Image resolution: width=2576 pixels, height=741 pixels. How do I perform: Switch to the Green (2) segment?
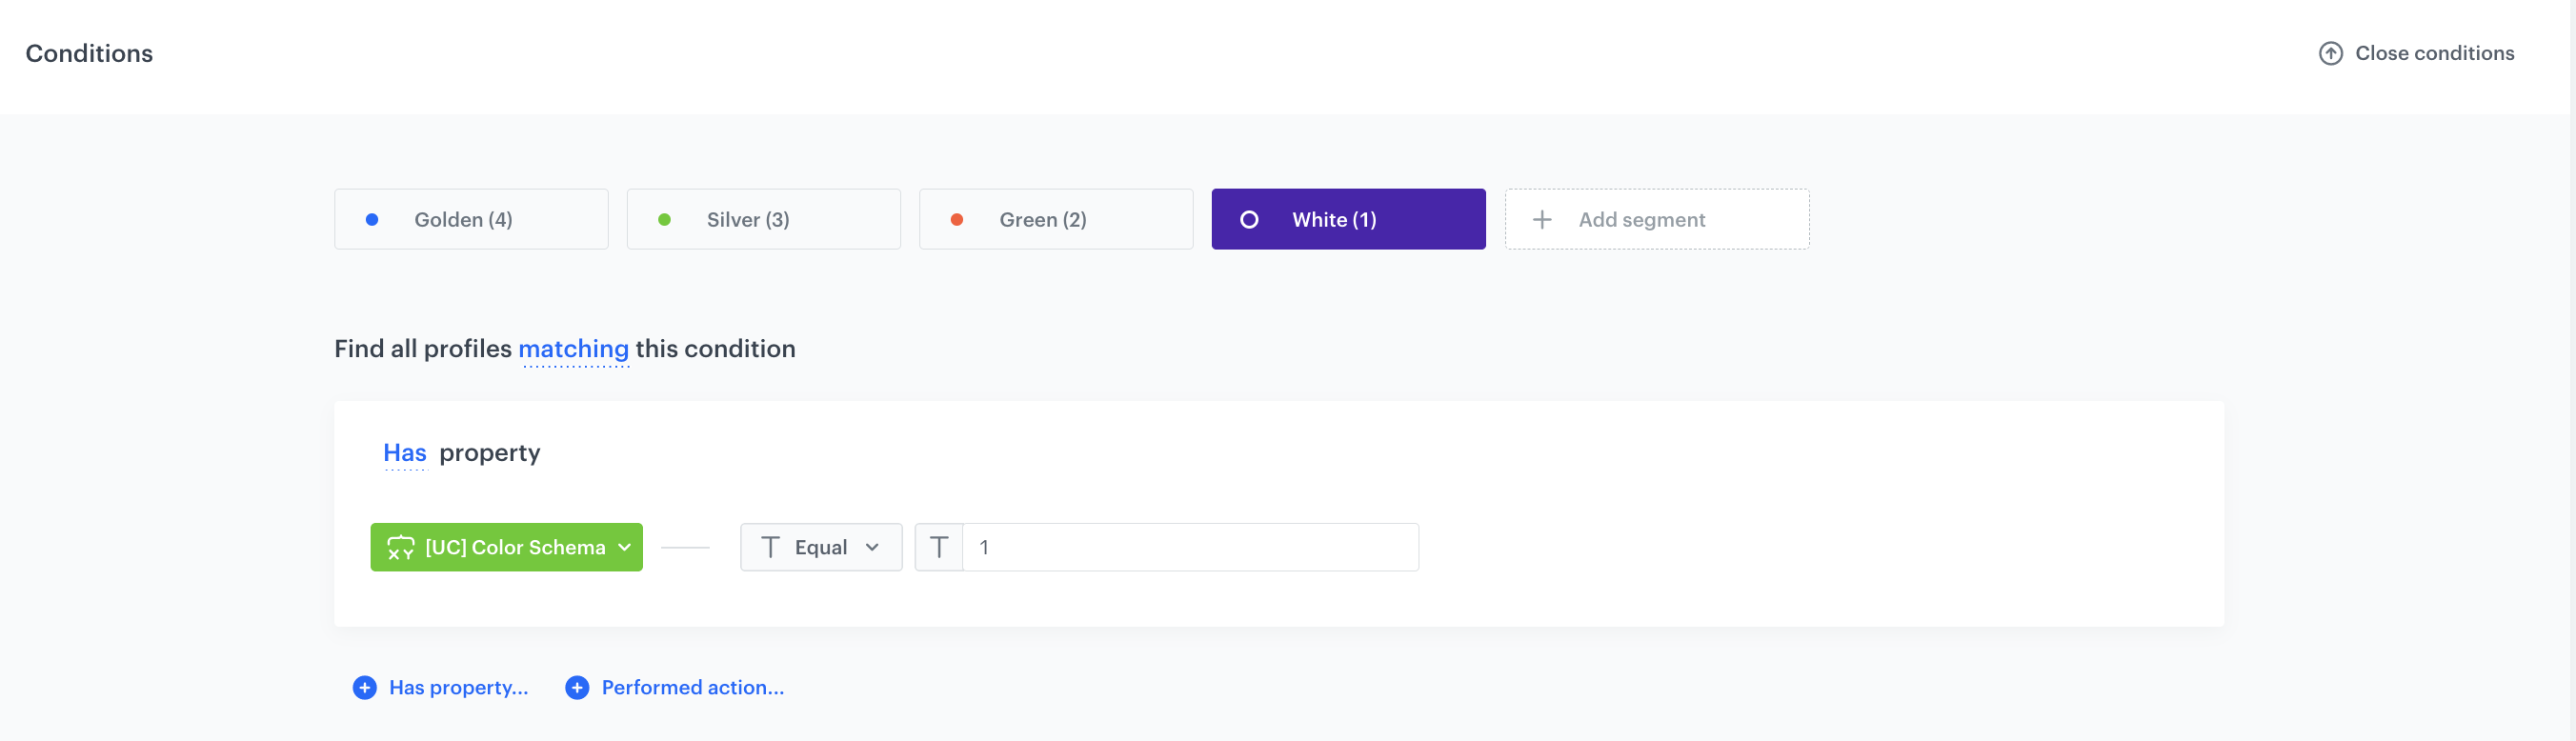(1056, 219)
